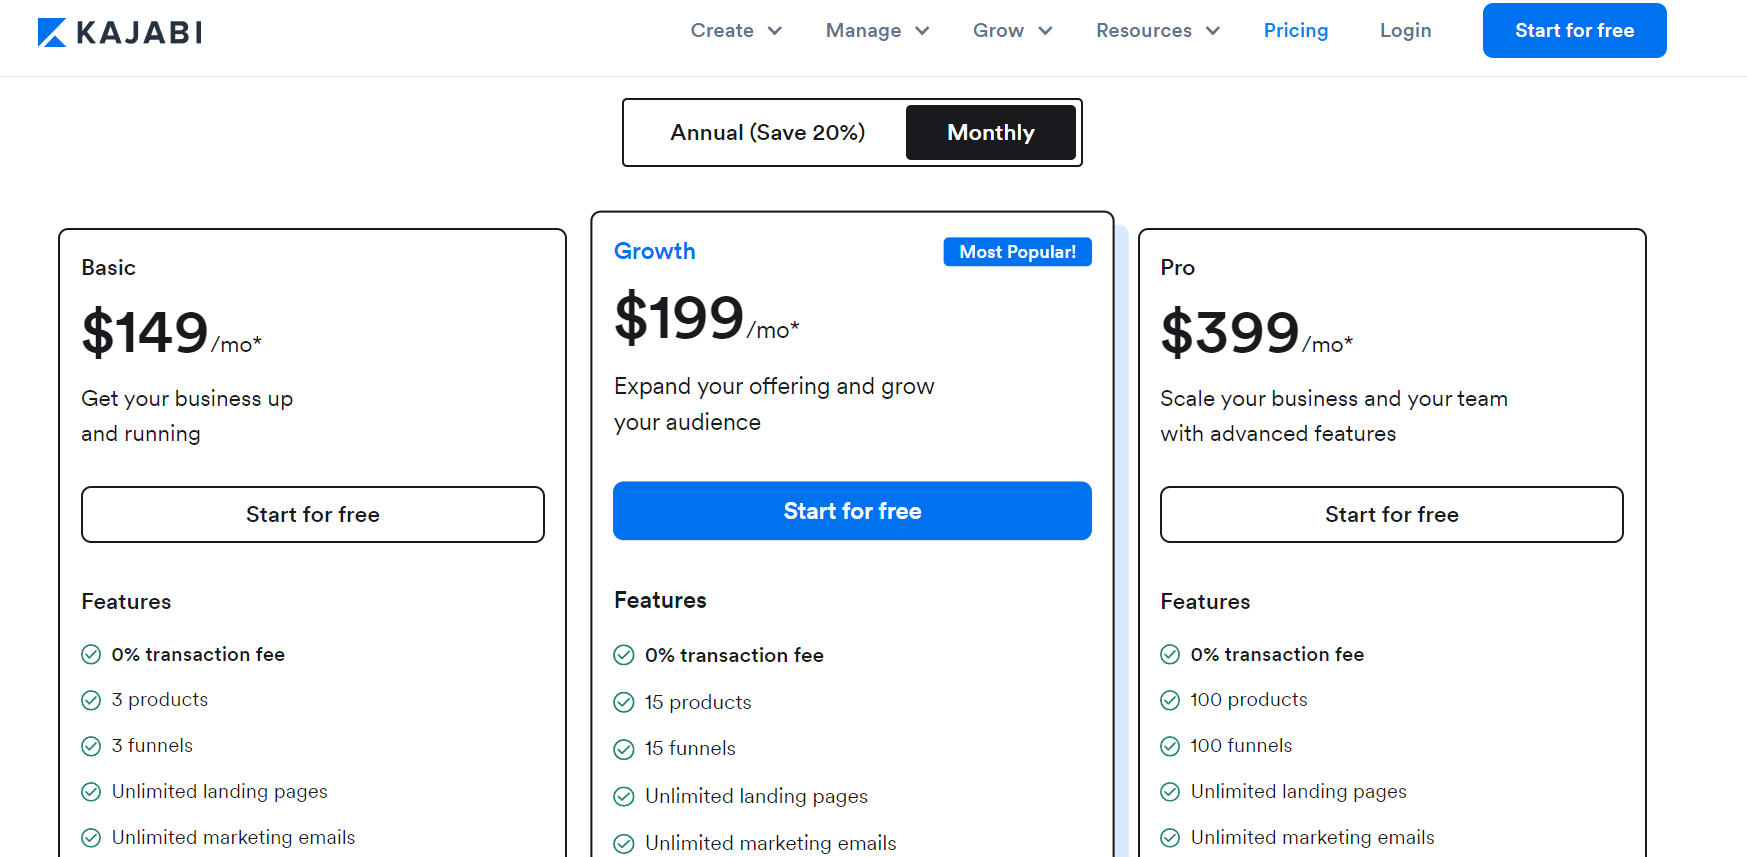Click the Most Popular! badge
Screen dimensions: 1747x857
pos(1017,252)
